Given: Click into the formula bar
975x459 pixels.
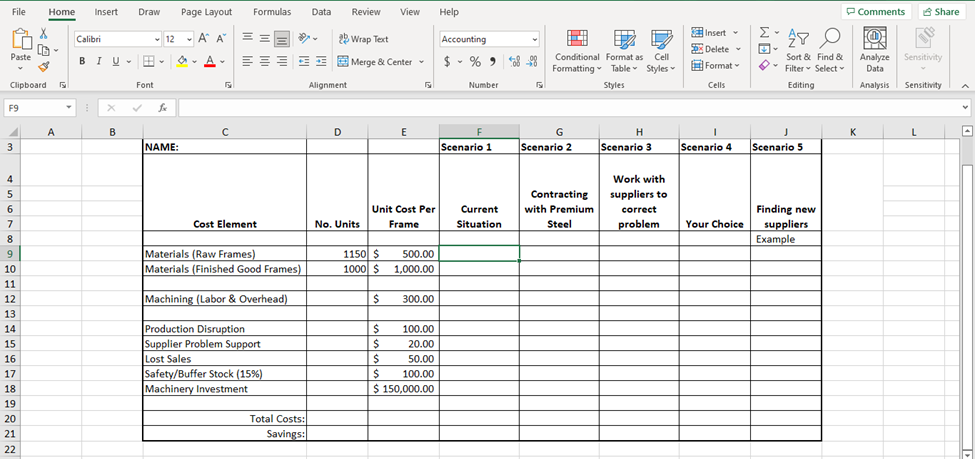Looking at the screenshot, I should tap(569, 108).
